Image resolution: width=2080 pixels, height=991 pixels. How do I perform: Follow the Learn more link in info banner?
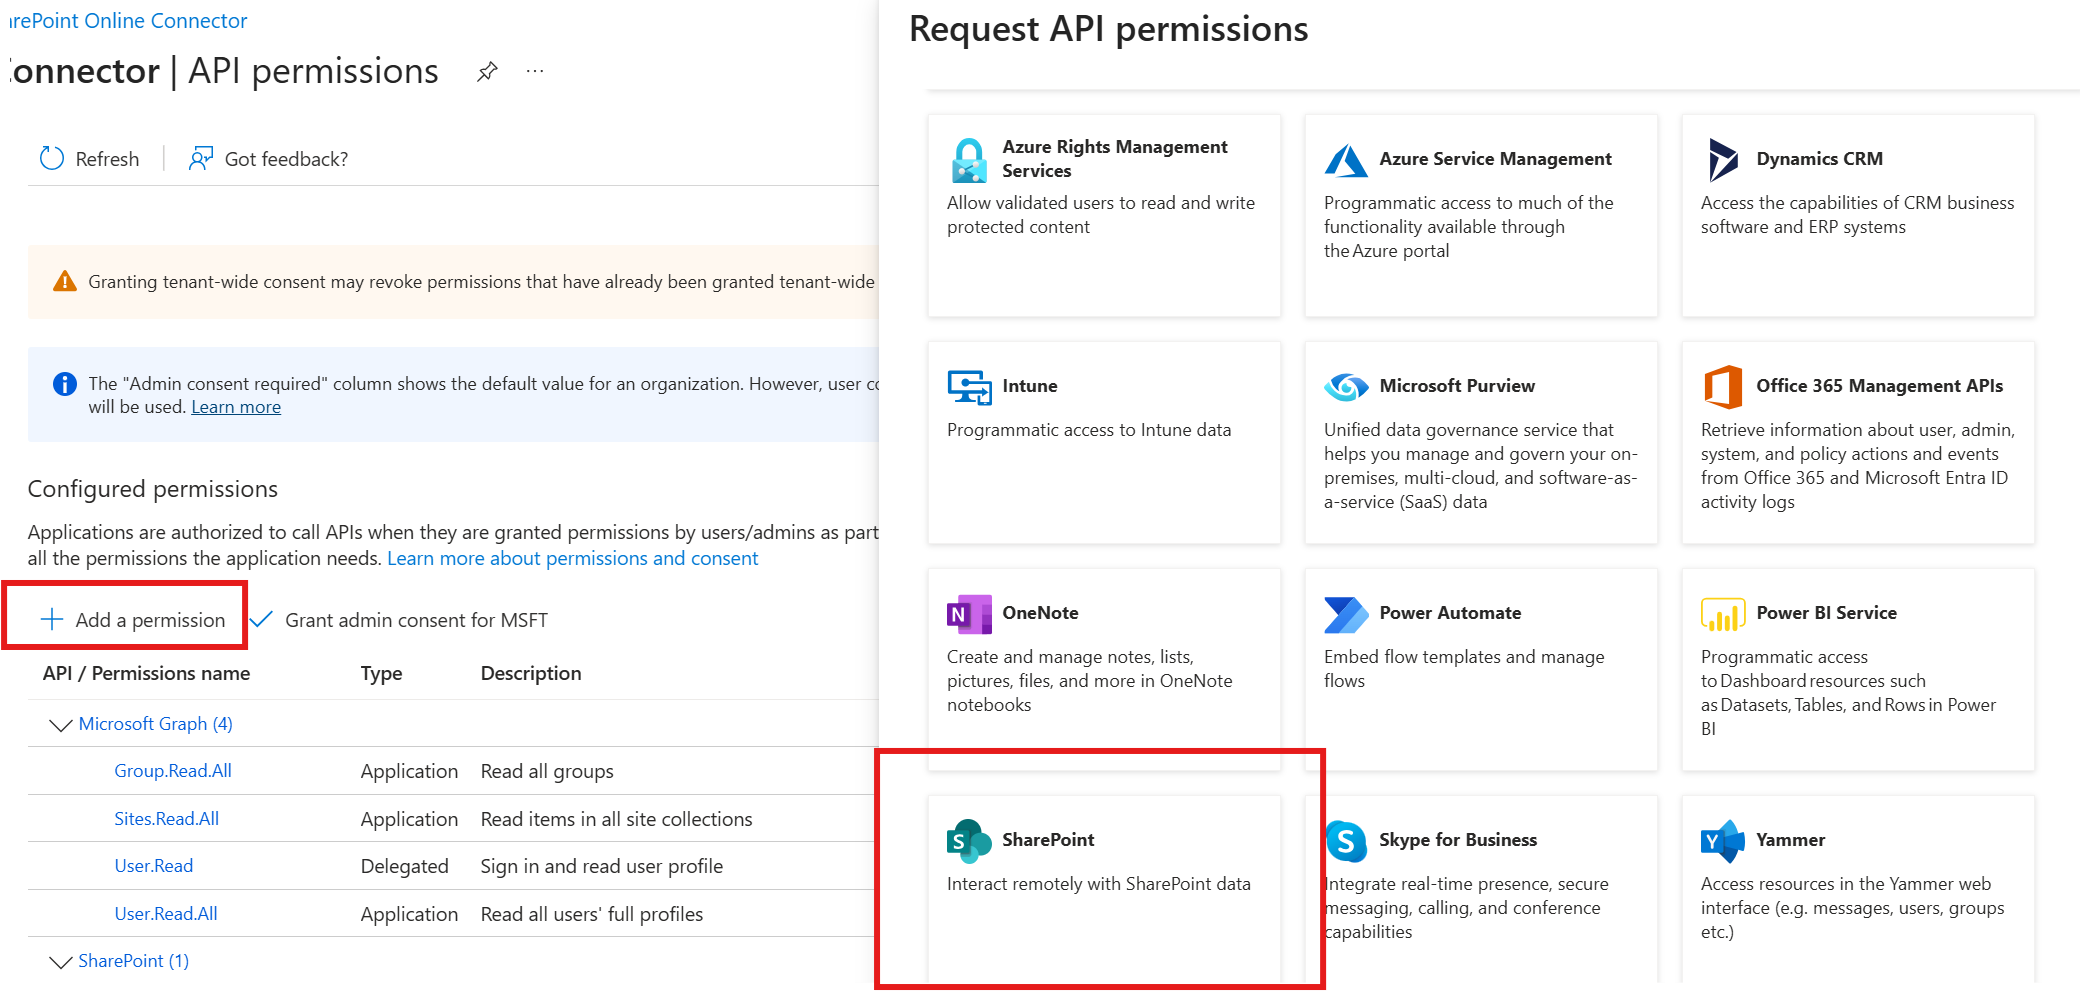click(236, 407)
